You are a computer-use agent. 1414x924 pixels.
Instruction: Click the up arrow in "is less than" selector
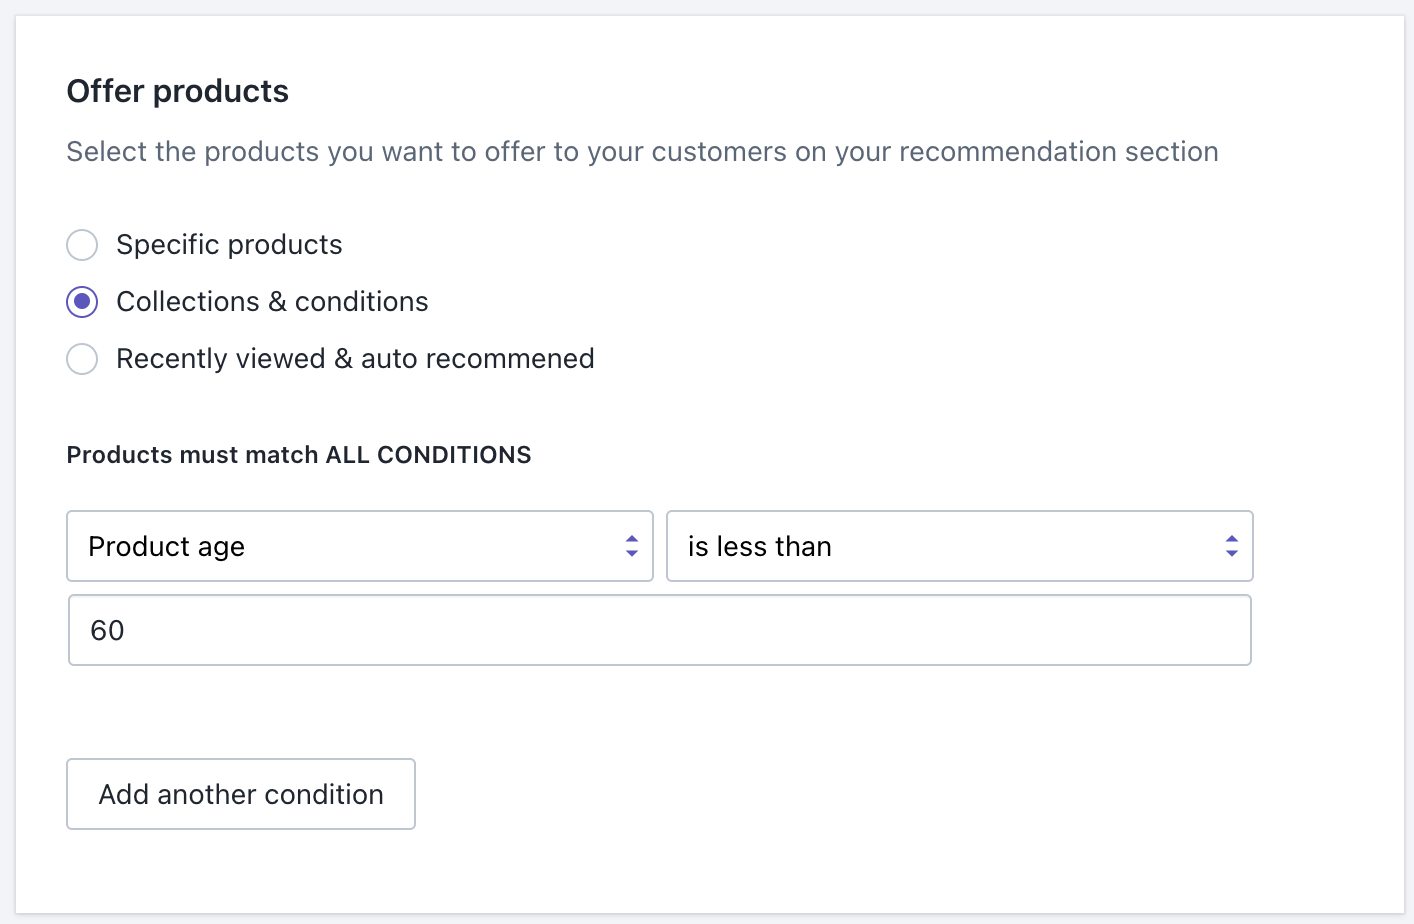1232,539
